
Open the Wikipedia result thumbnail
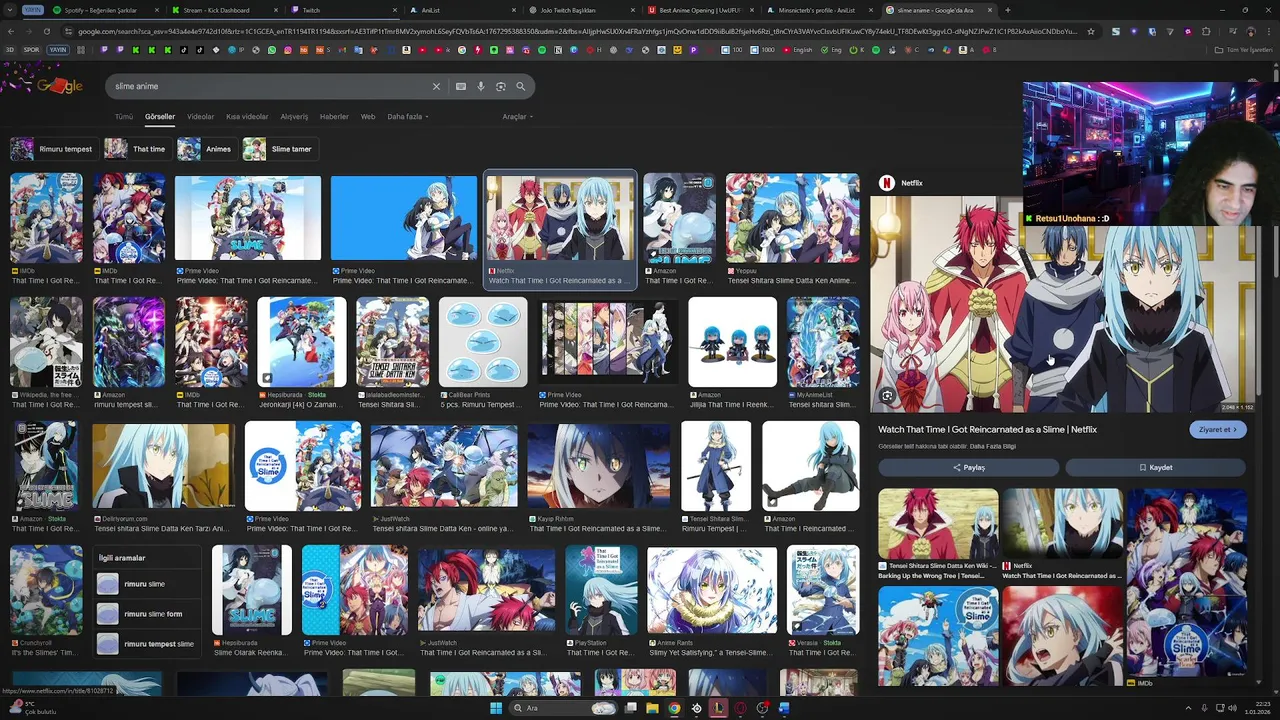46,342
